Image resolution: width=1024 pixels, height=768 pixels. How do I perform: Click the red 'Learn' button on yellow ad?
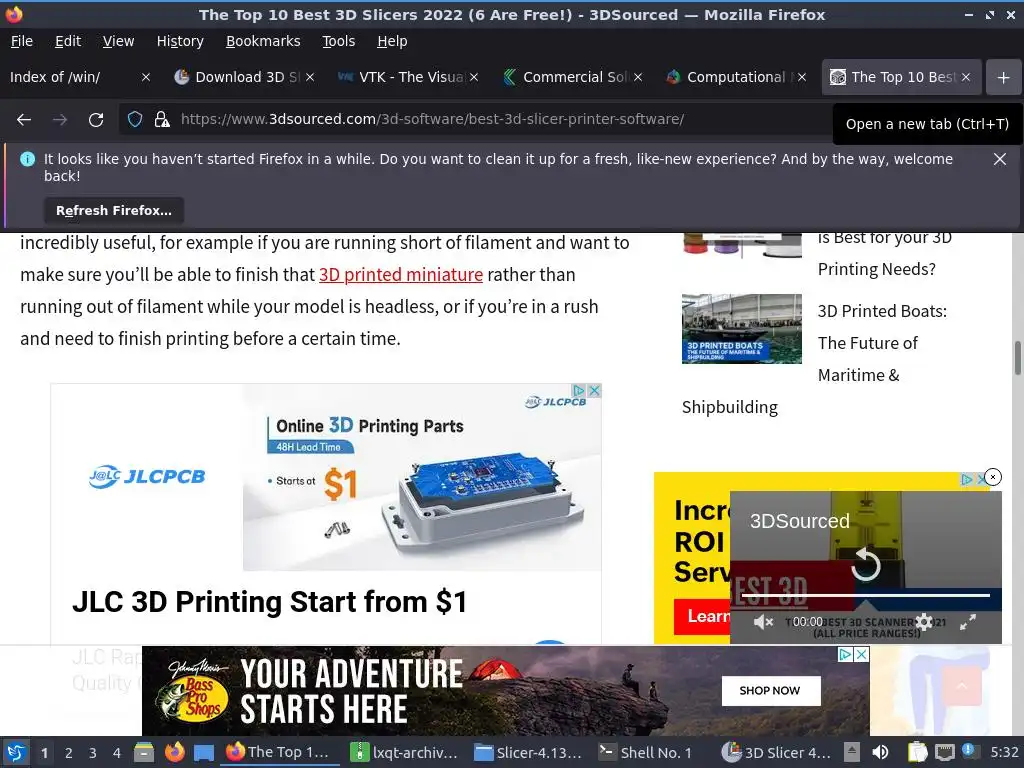tap(702, 616)
